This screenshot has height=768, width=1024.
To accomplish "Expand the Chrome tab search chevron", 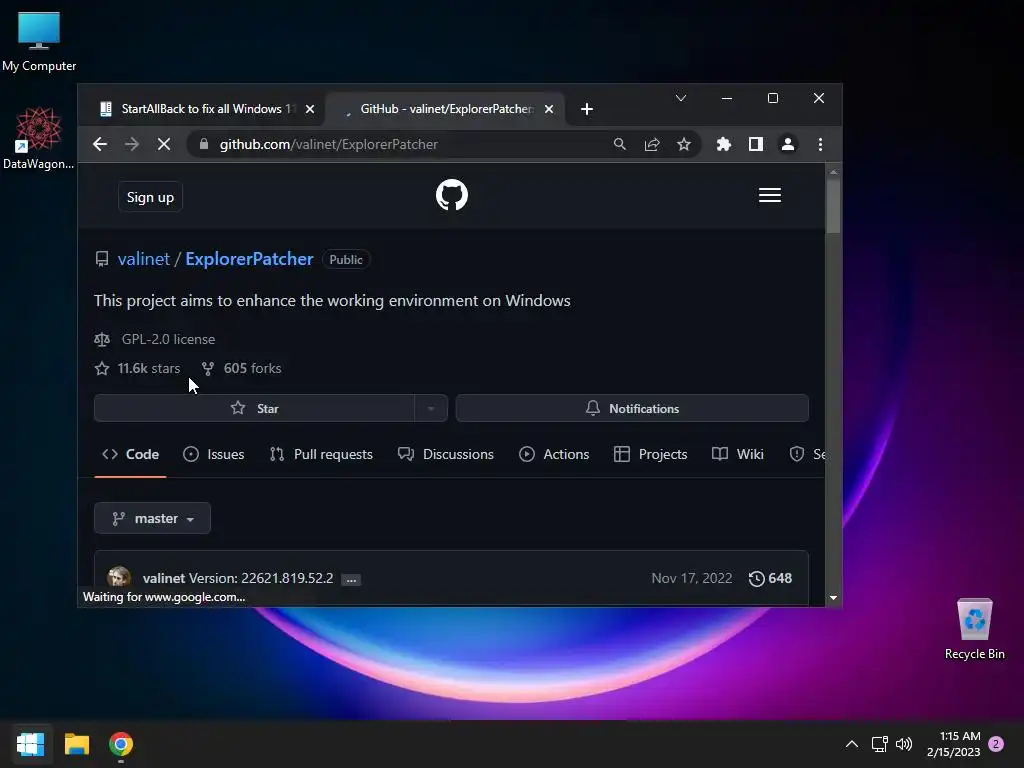I will (x=680, y=98).
